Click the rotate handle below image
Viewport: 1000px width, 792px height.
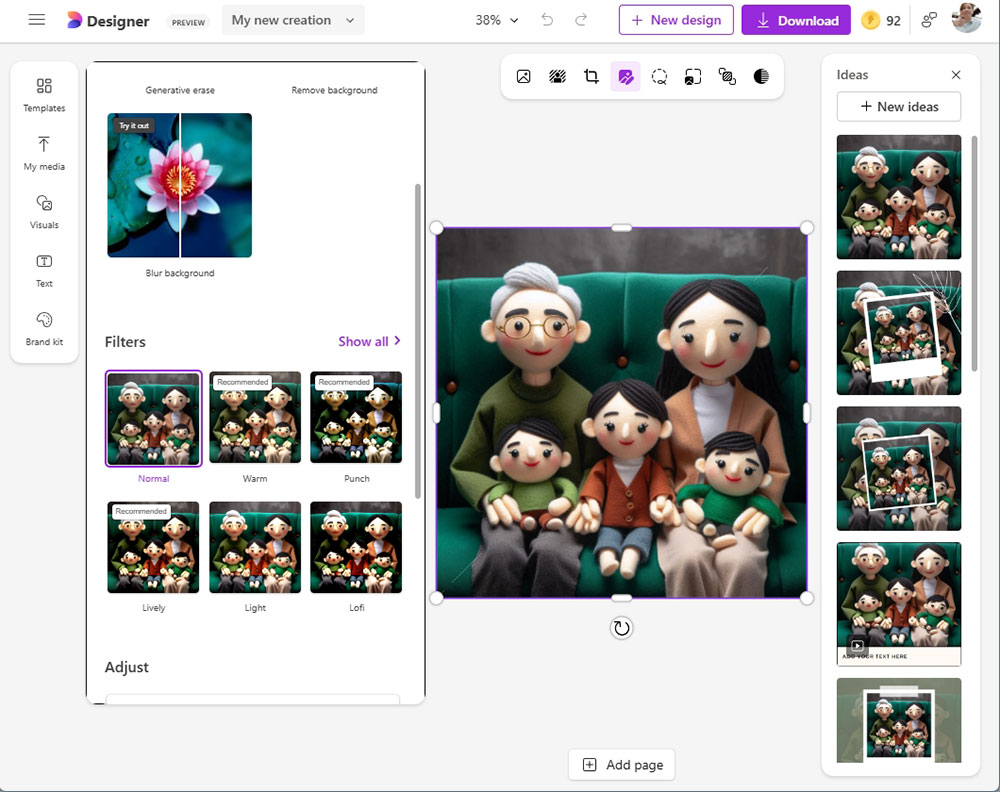621,628
